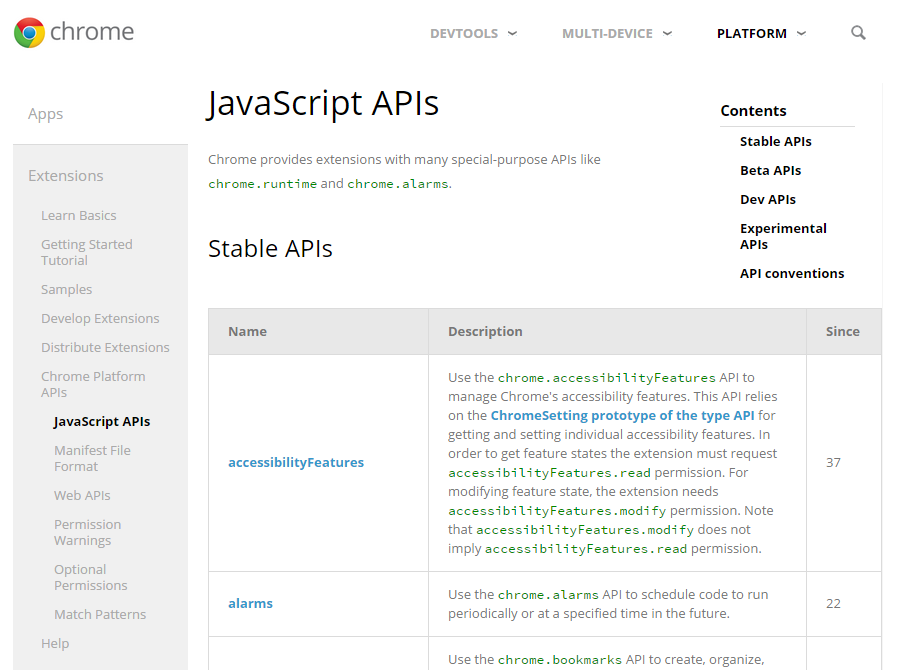Open the Getting Started Tutorial link

86,252
